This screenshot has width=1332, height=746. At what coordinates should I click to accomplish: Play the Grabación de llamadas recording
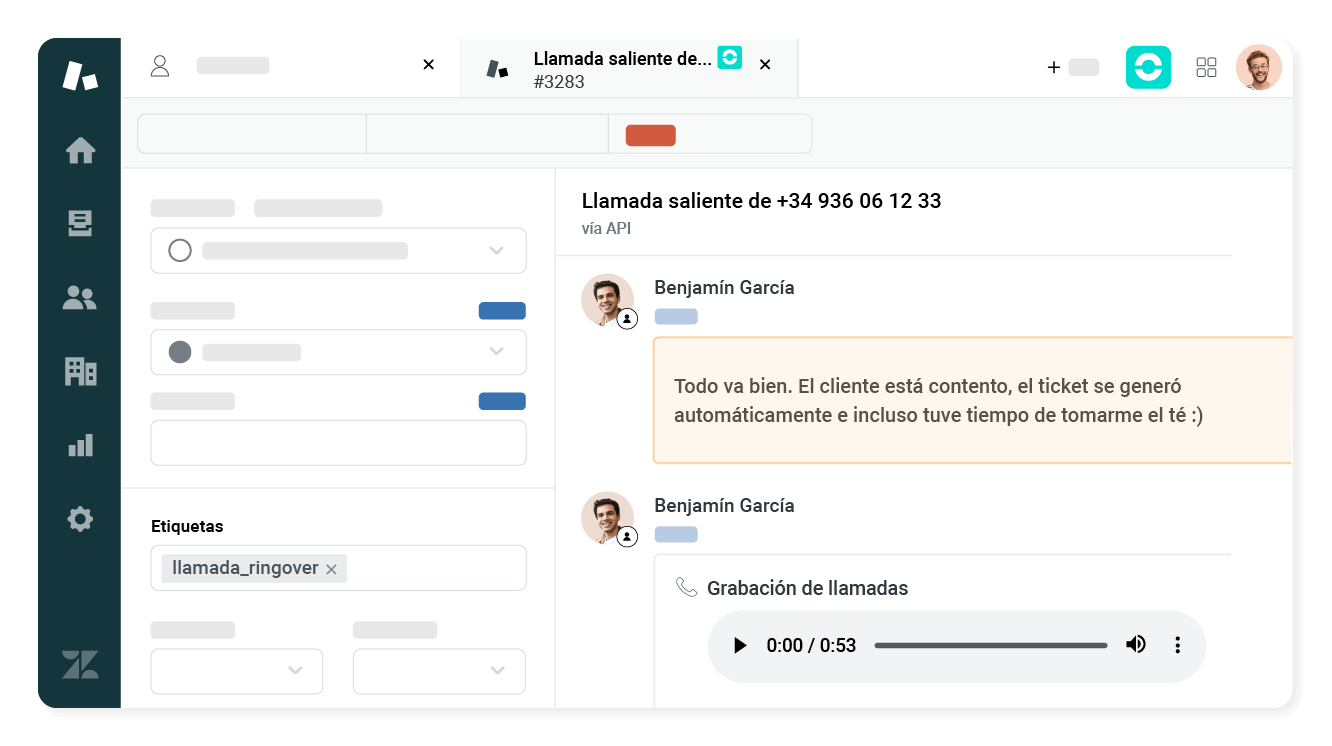pyautogui.click(x=740, y=644)
